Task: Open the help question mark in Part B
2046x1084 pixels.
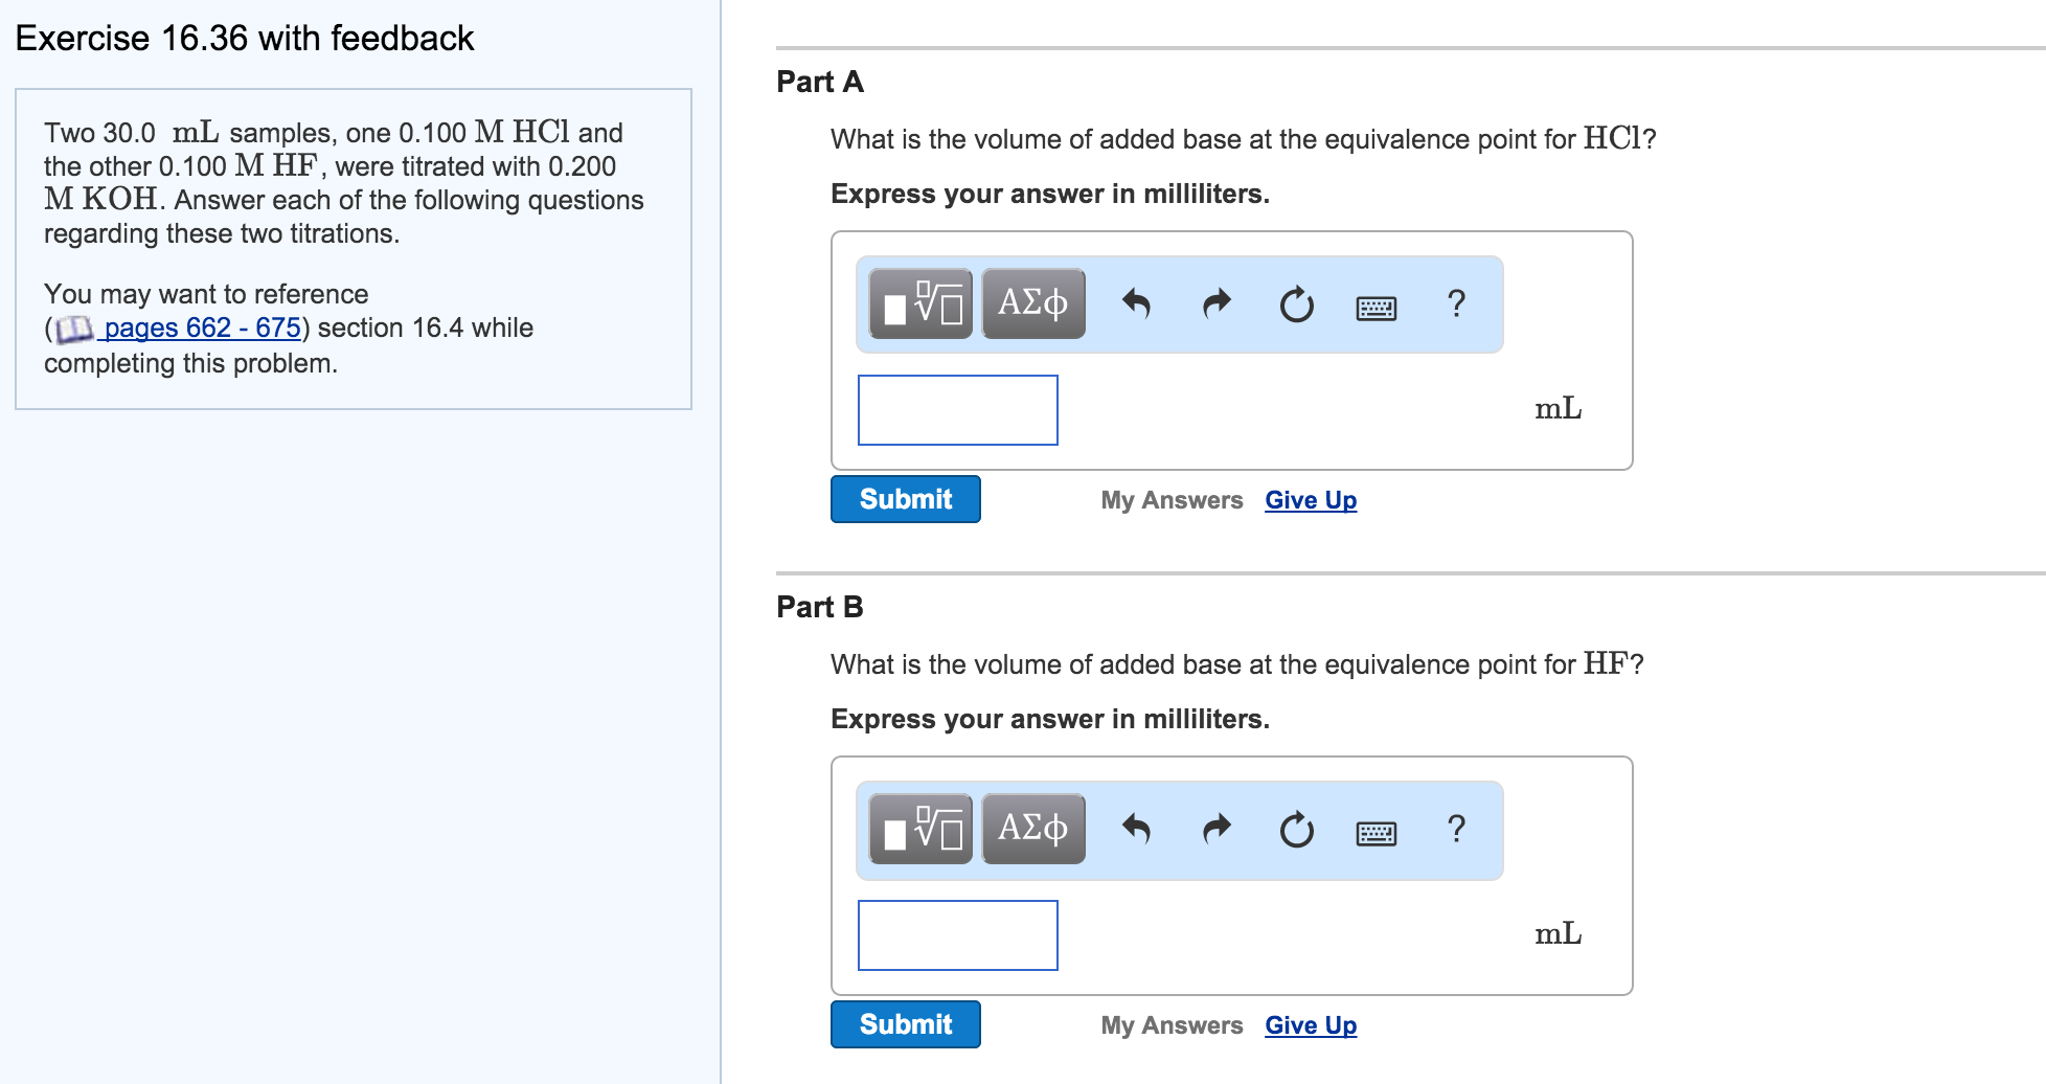Action: (1456, 827)
